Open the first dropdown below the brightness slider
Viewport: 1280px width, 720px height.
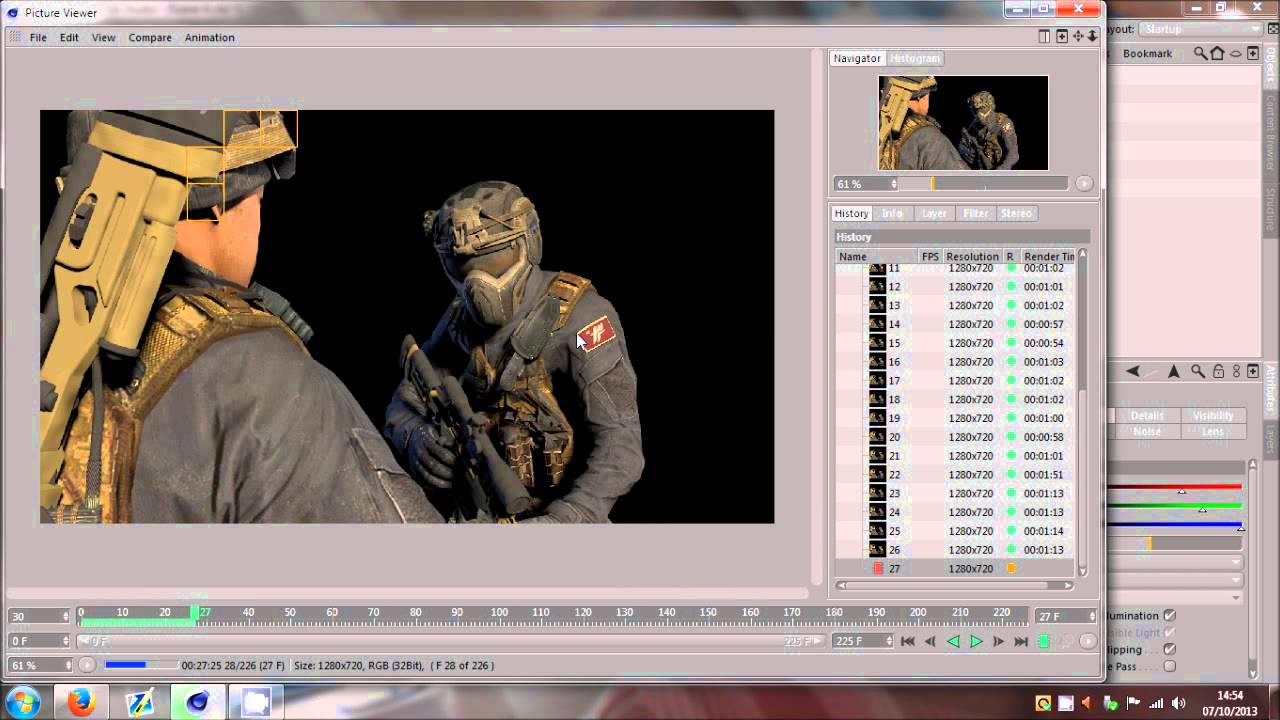click(1176, 562)
